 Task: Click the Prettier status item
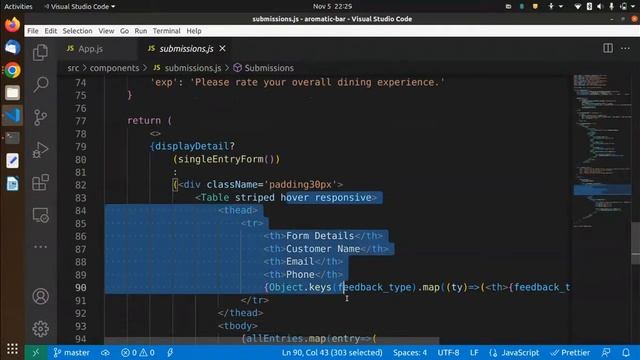570,353
